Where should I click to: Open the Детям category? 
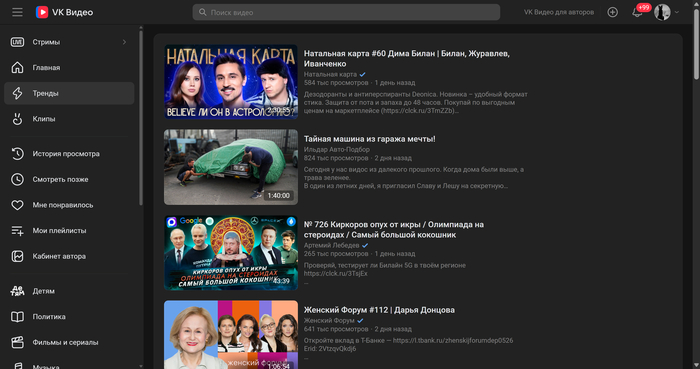[69, 291]
